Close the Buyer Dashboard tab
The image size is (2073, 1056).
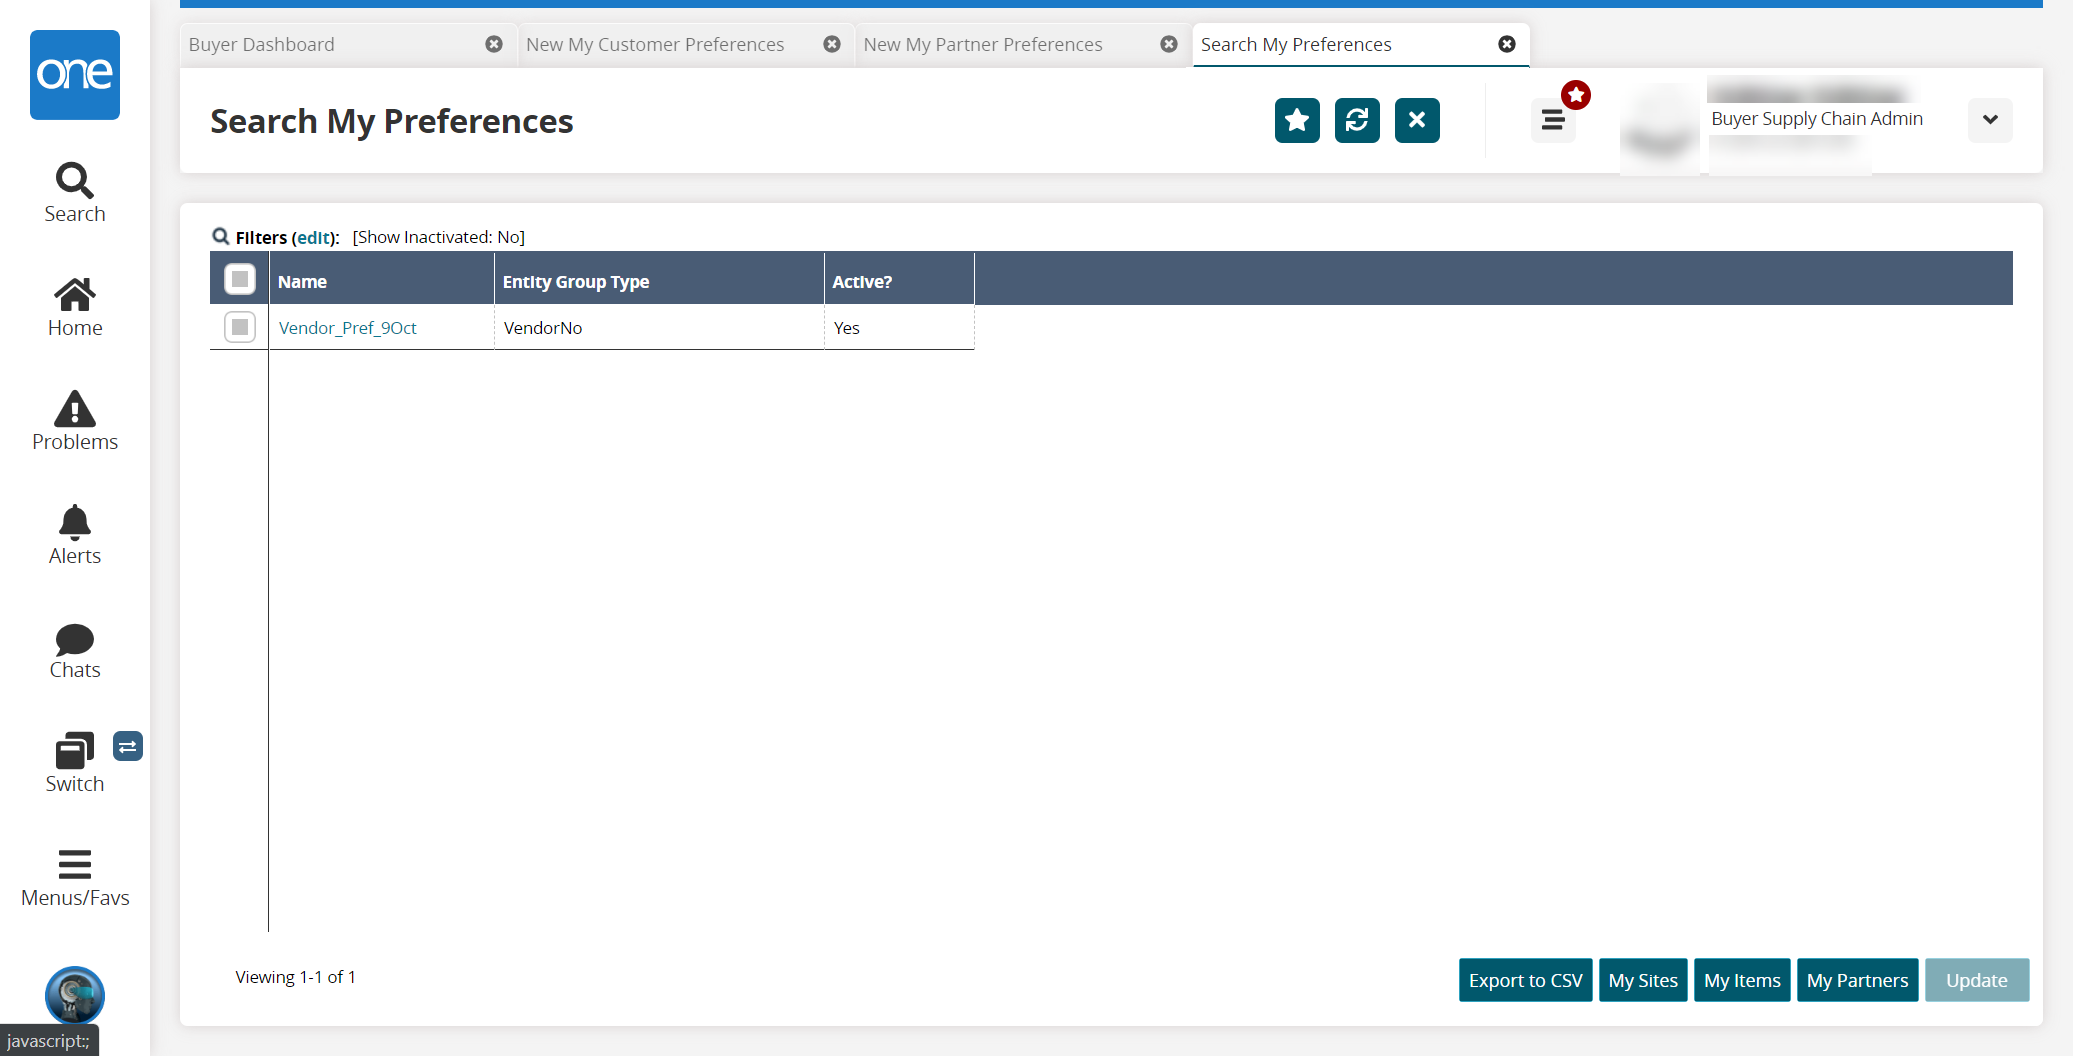coord(494,44)
